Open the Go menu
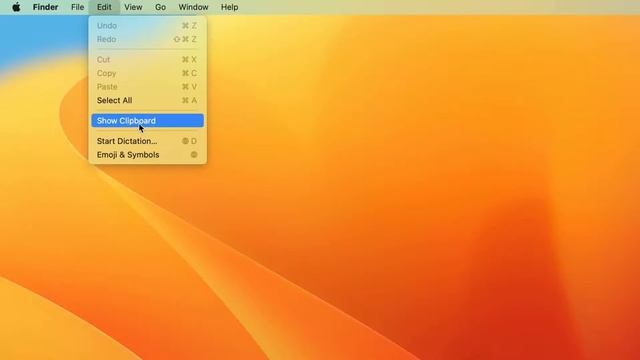The width and height of the screenshot is (640, 360). coord(160,7)
